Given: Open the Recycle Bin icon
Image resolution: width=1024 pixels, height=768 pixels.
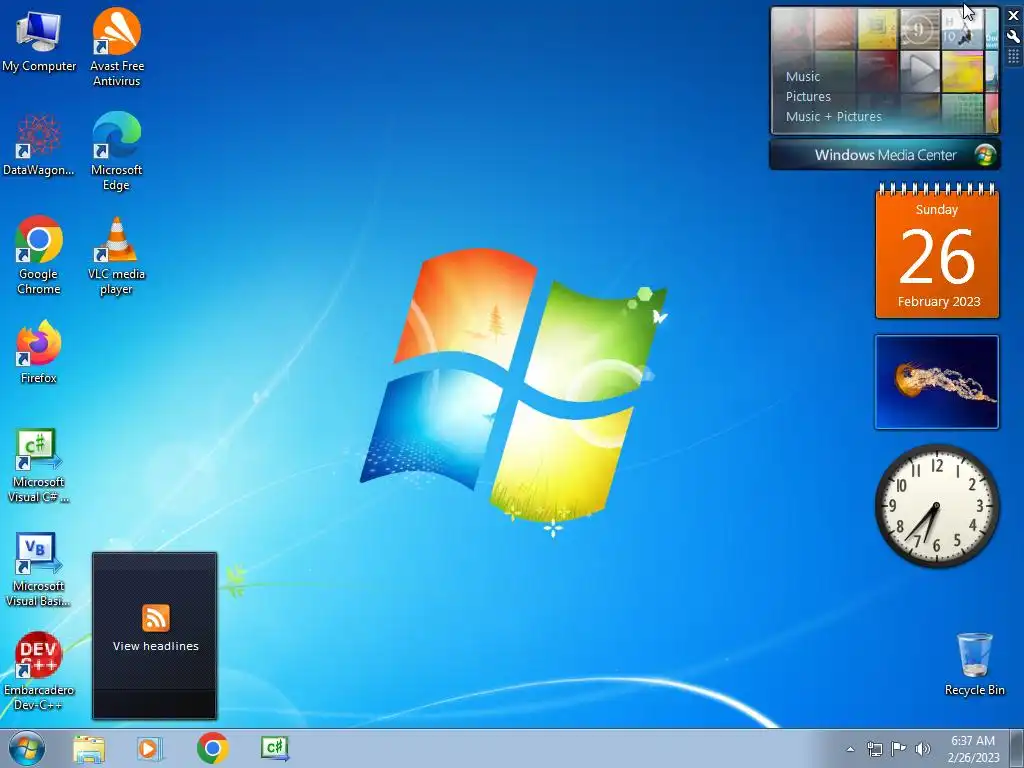Looking at the screenshot, I should click(x=974, y=664).
